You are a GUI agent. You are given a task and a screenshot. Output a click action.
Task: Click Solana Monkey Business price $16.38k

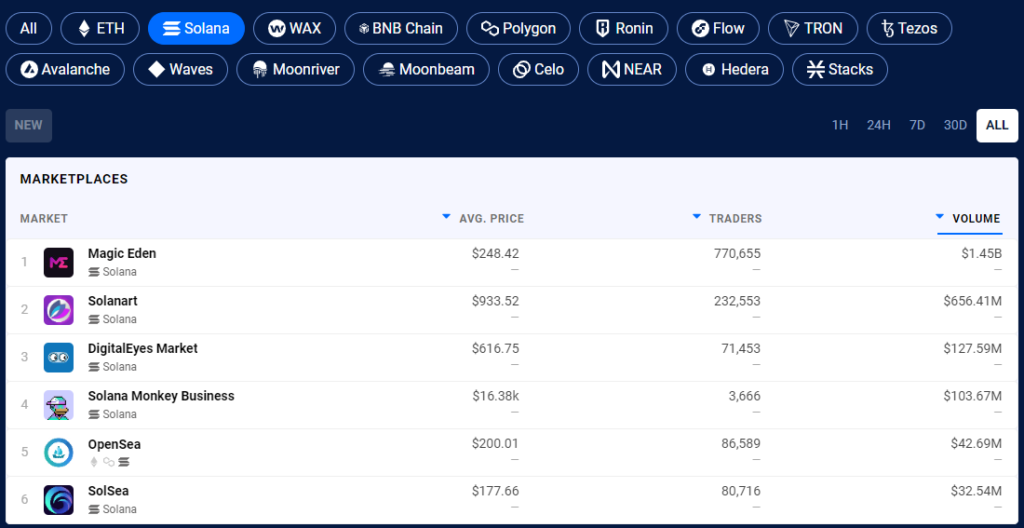[496, 396]
